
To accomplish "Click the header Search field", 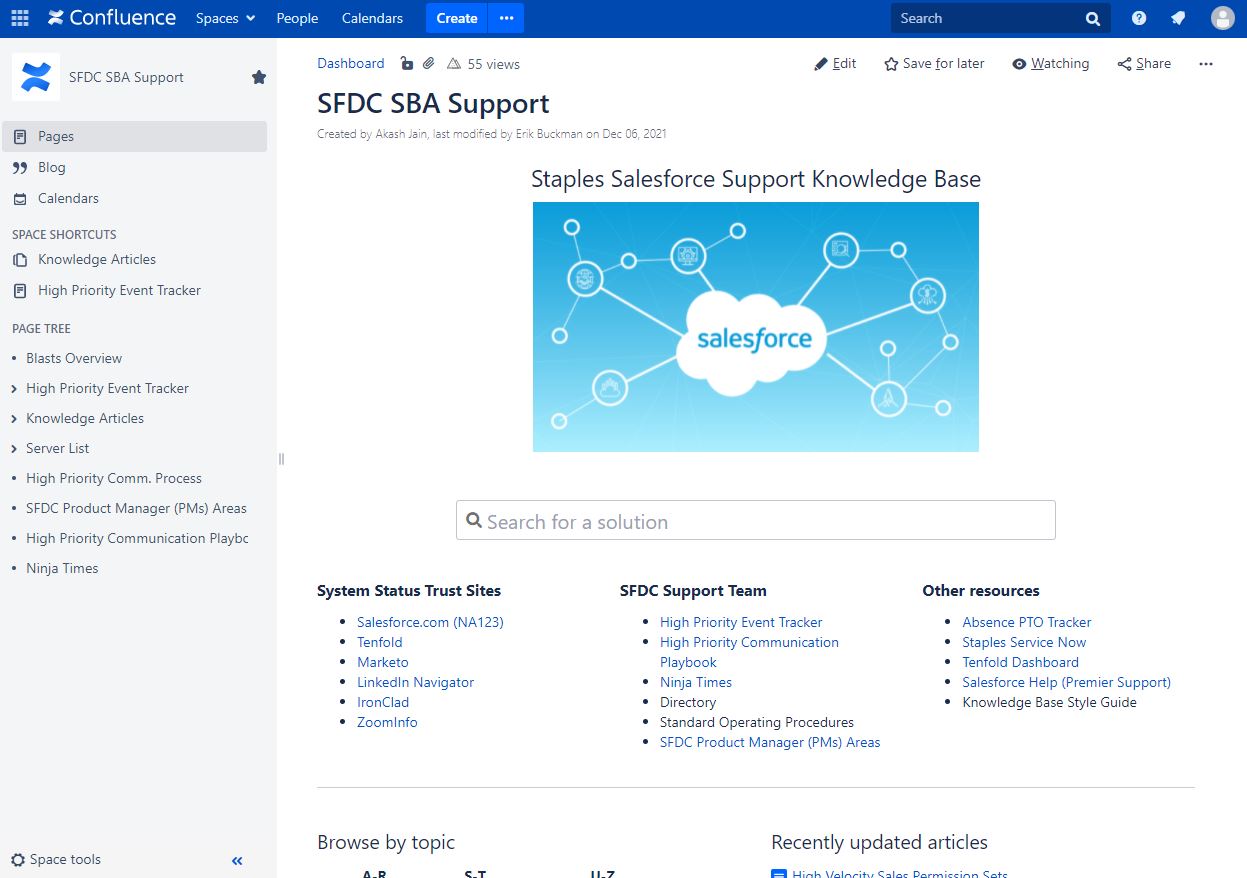I will [x=1000, y=18].
